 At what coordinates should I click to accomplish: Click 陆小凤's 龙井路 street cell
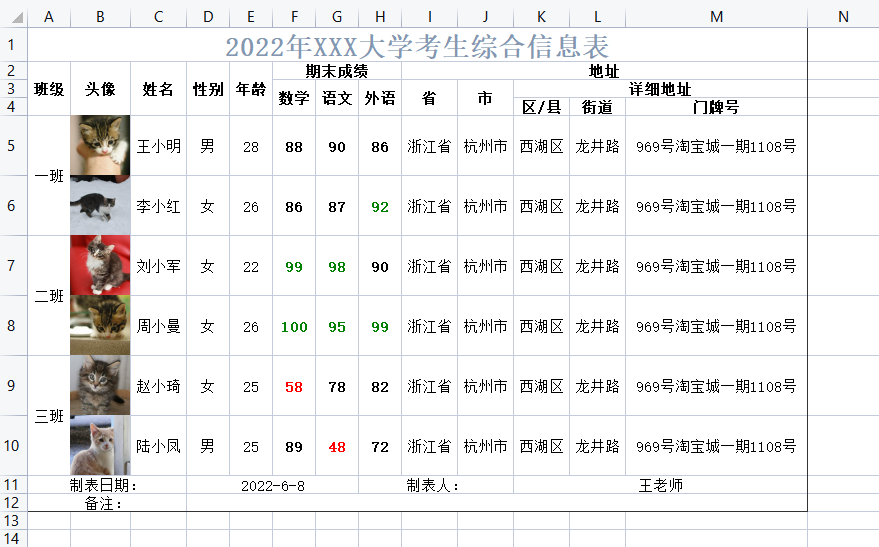point(598,446)
